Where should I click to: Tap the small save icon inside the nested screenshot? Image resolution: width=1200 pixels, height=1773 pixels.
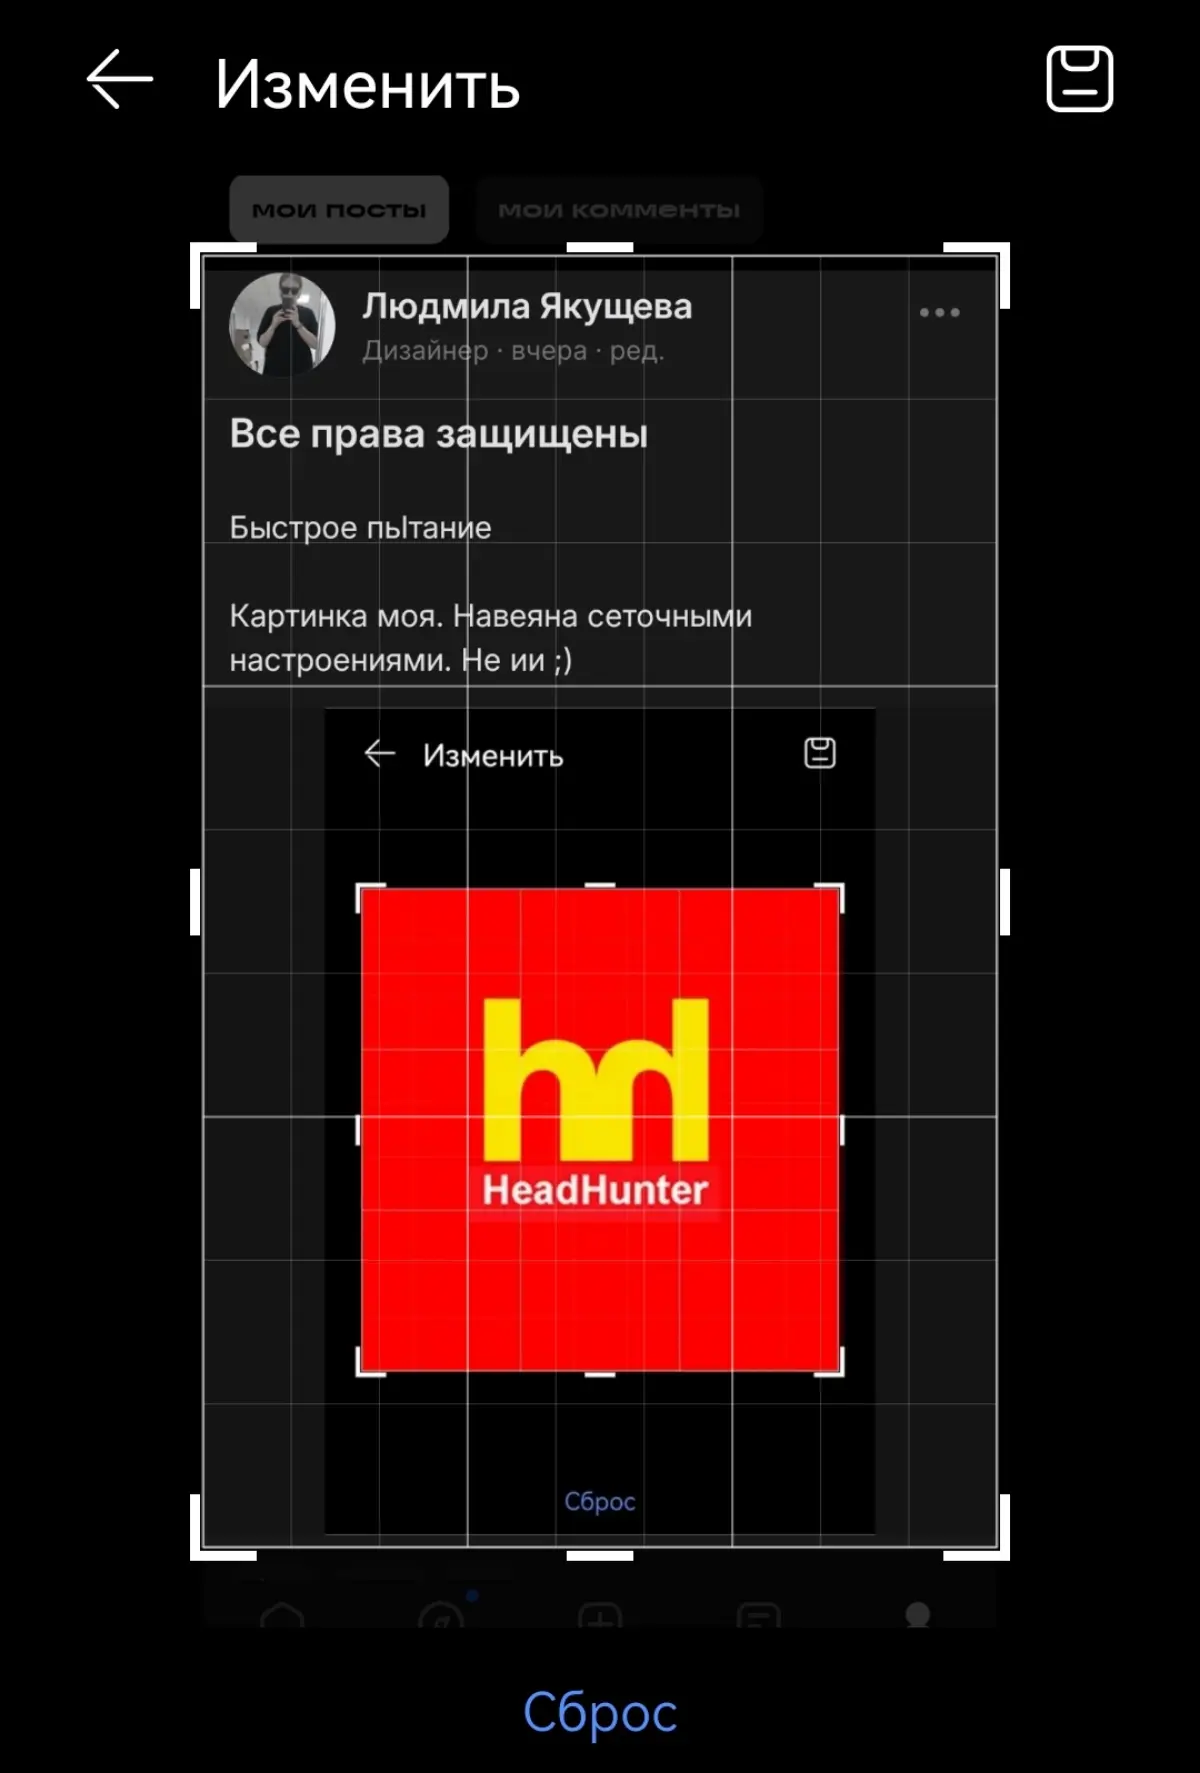click(820, 753)
